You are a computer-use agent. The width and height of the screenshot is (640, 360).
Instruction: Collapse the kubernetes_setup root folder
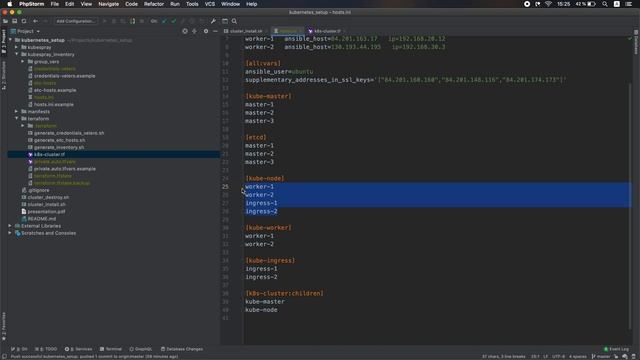coord(10,40)
